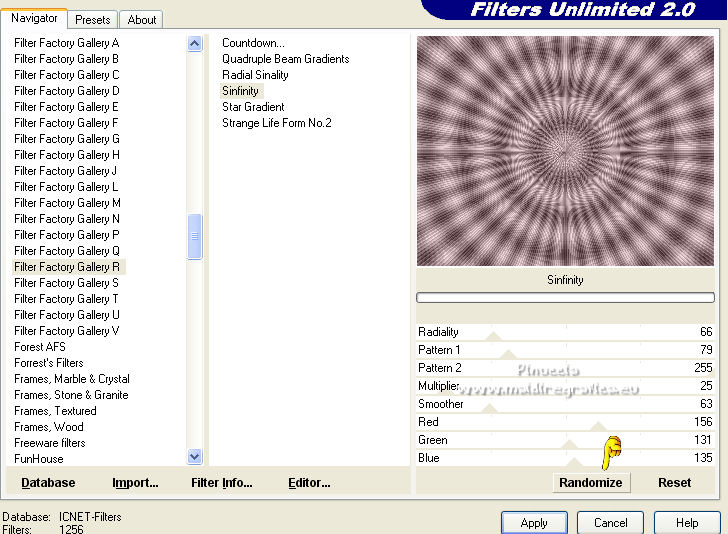Pick the Sinfinity filter
The width and height of the screenshot is (728, 534).
(241, 91)
